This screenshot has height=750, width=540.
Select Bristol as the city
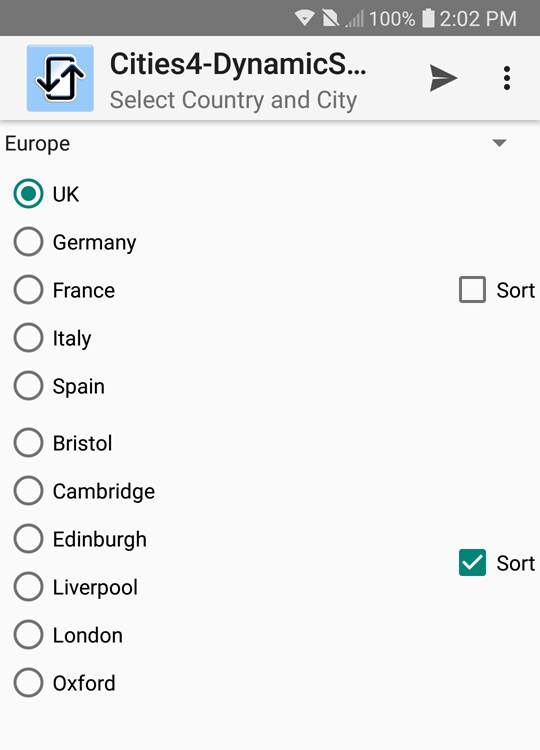pyautogui.click(x=63, y=443)
